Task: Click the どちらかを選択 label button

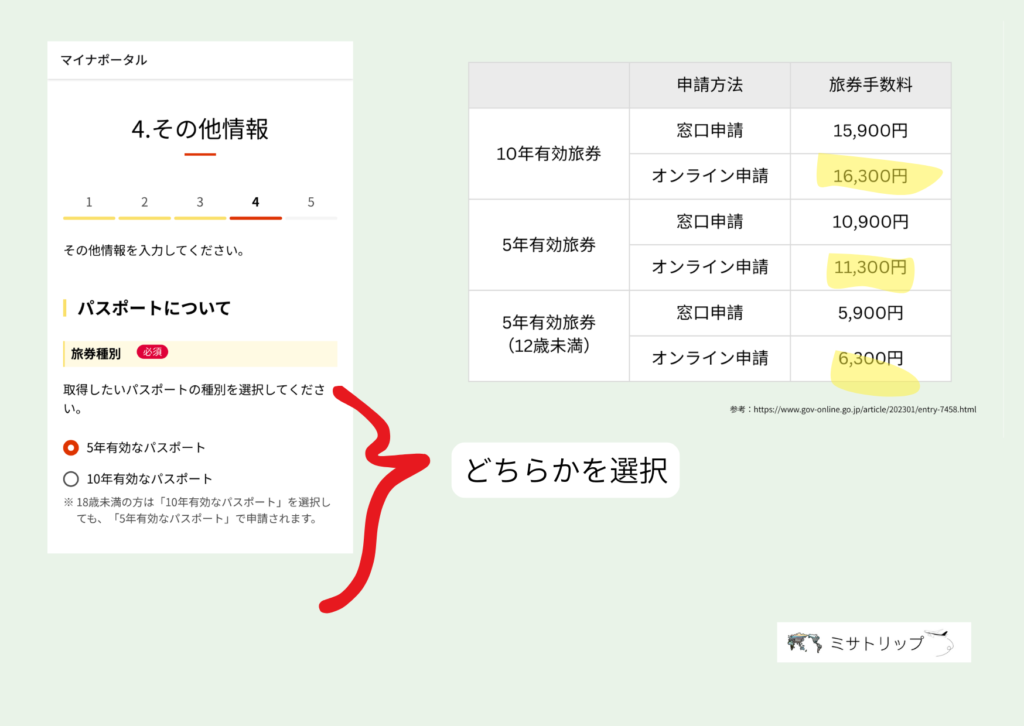Action: coord(567,470)
